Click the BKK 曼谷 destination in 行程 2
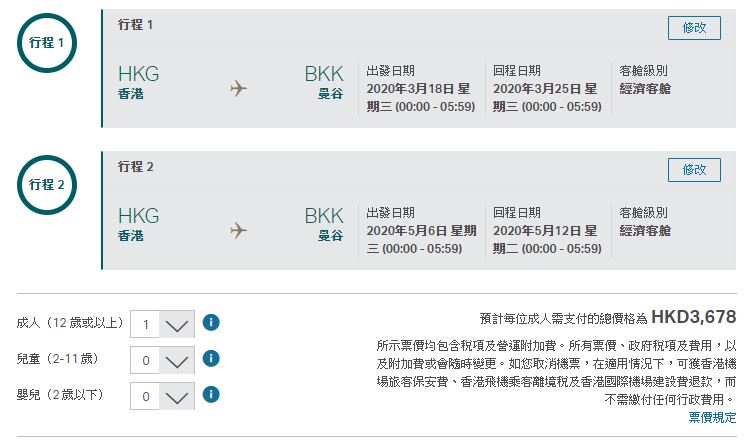This screenshot has width=755, height=445. tap(324, 224)
